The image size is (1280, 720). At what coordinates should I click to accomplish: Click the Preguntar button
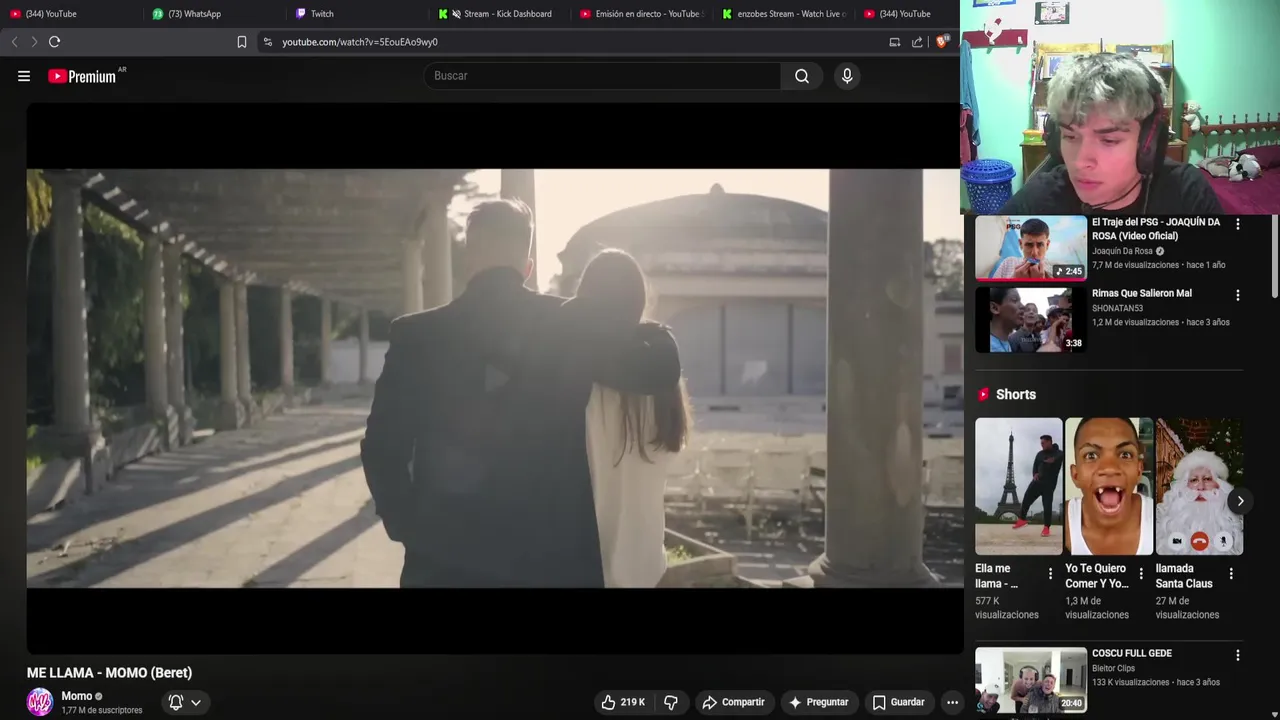818,702
